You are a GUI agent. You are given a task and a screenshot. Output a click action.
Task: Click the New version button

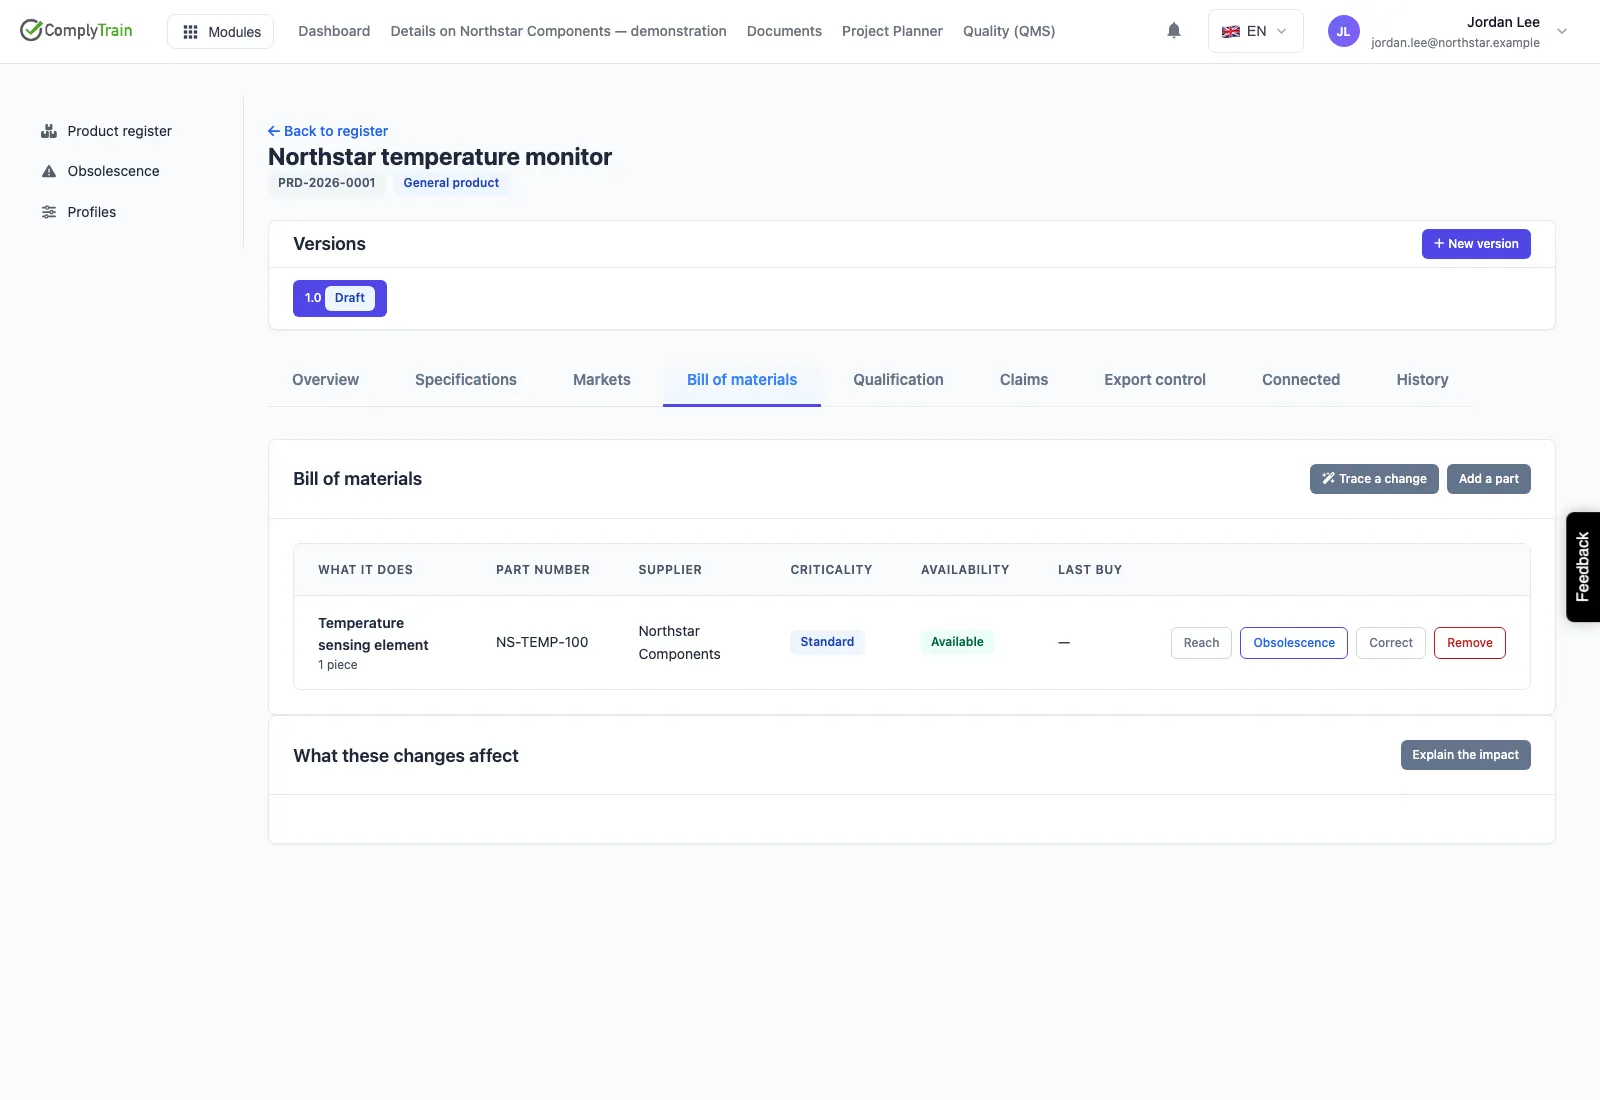1476,244
